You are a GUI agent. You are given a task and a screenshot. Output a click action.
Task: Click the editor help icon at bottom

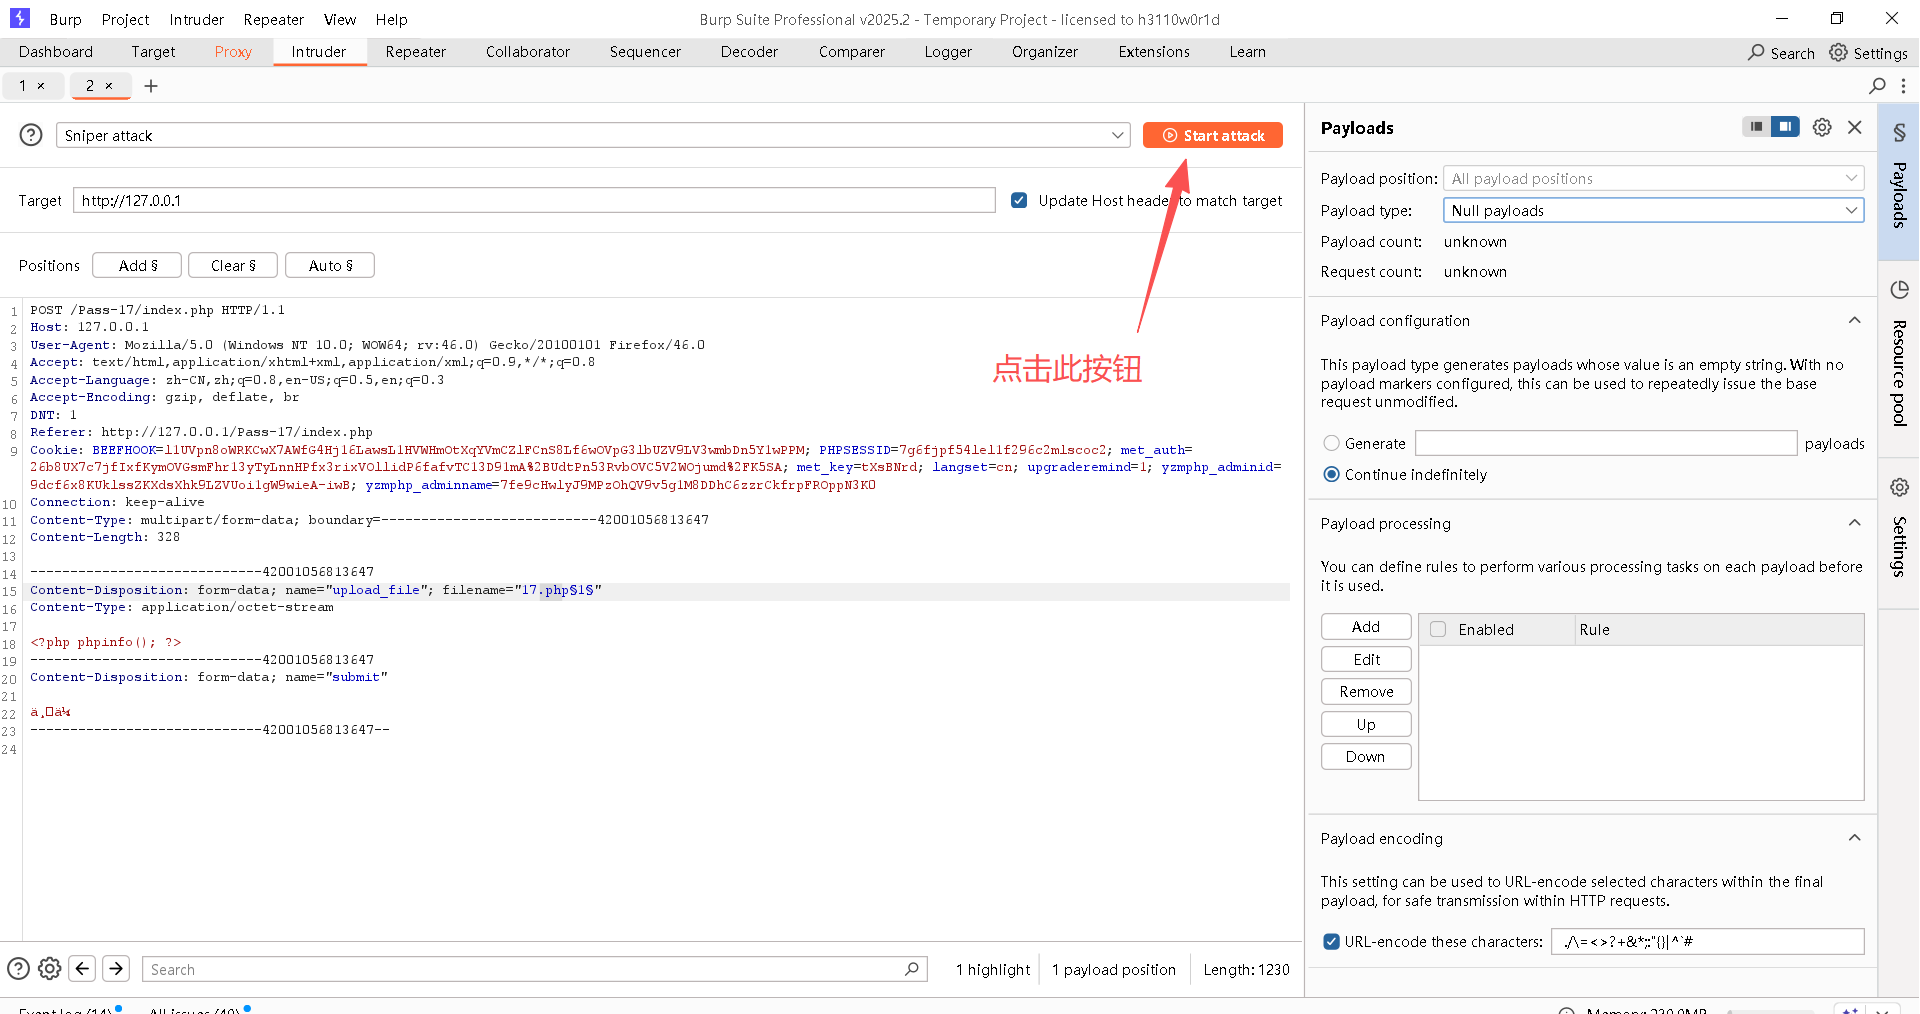click(18, 968)
